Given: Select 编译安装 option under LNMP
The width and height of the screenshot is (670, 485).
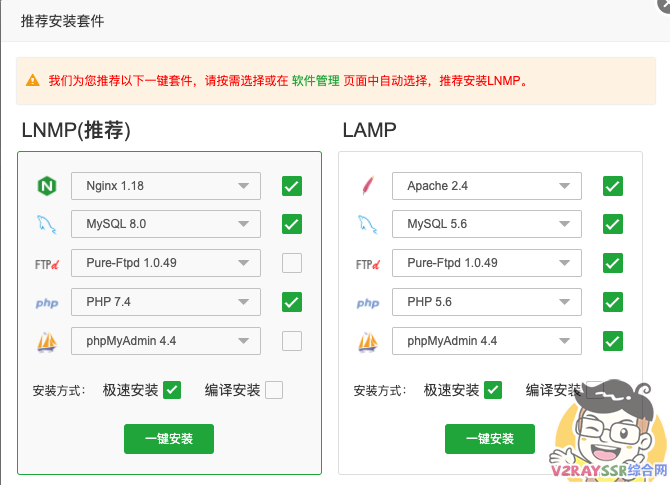Looking at the screenshot, I should coord(274,390).
